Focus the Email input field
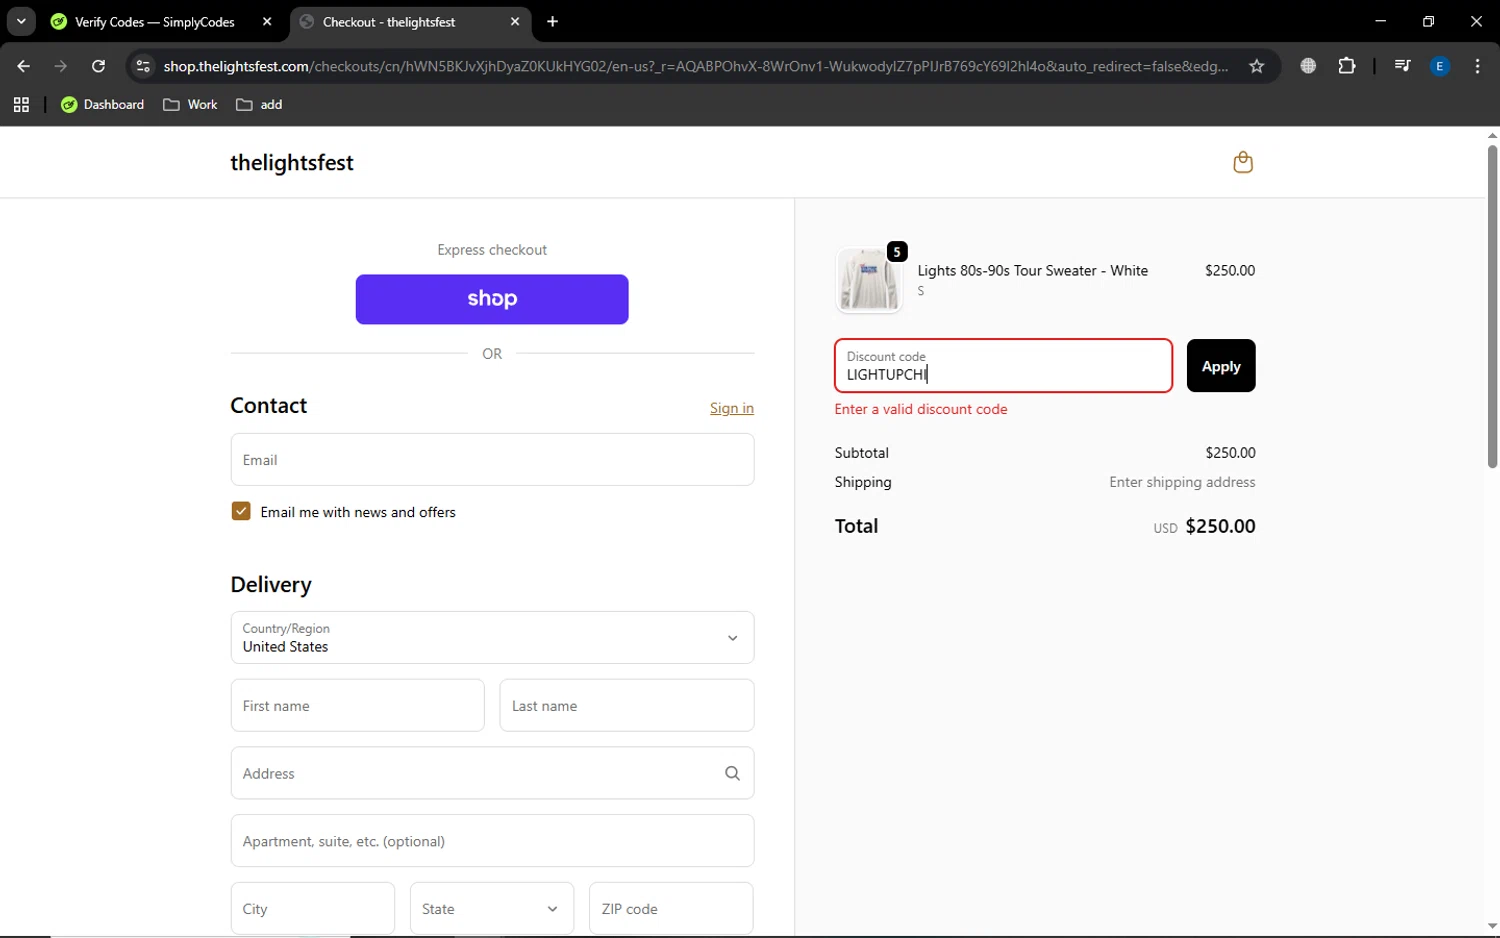The image size is (1500, 938). [x=492, y=459]
